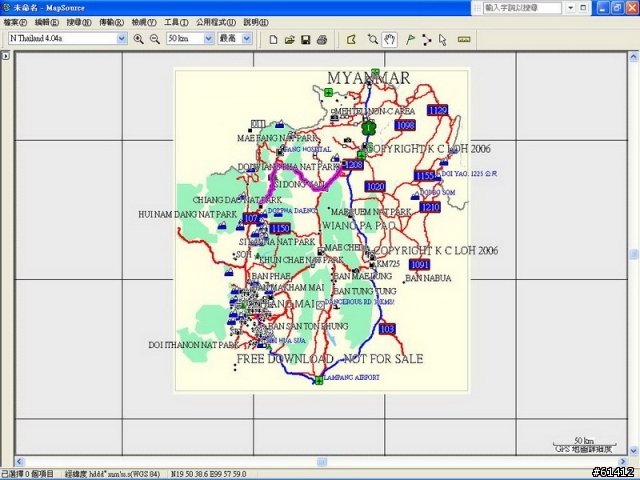Save using the floppy disk icon

coord(306,40)
